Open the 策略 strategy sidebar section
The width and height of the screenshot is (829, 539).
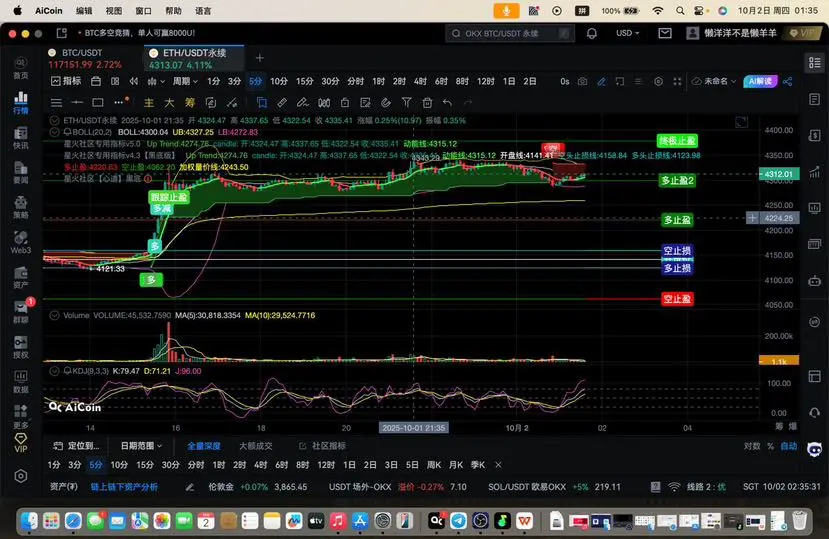coord(21,207)
